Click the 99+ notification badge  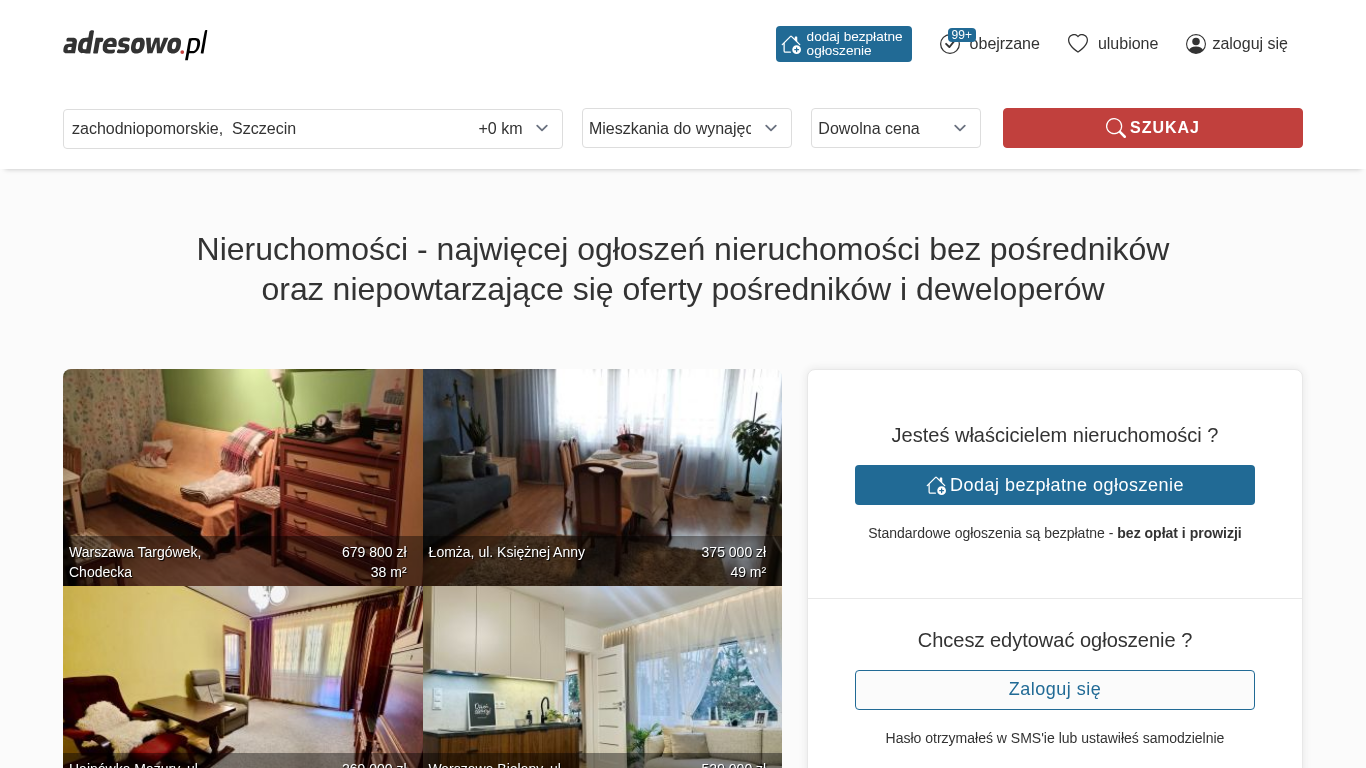(x=962, y=35)
